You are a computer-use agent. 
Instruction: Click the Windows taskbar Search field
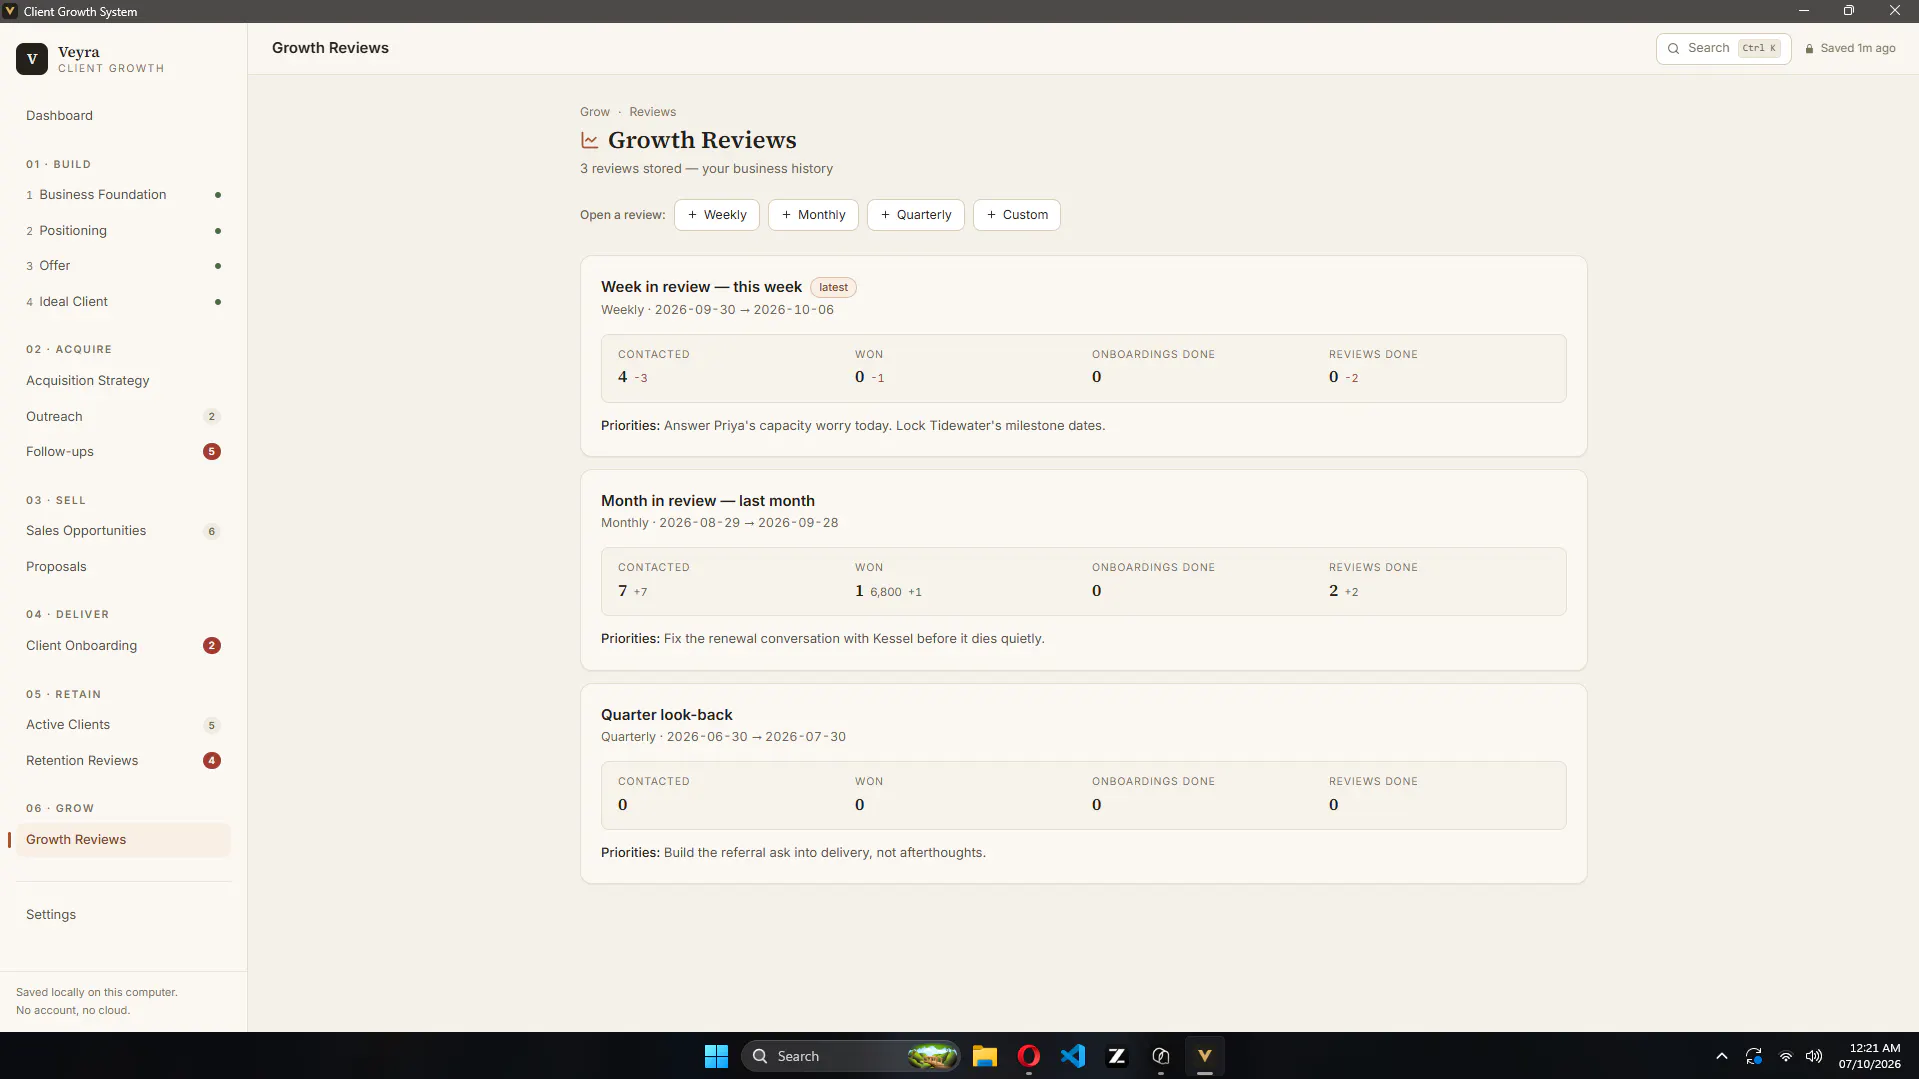(x=851, y=1056)
